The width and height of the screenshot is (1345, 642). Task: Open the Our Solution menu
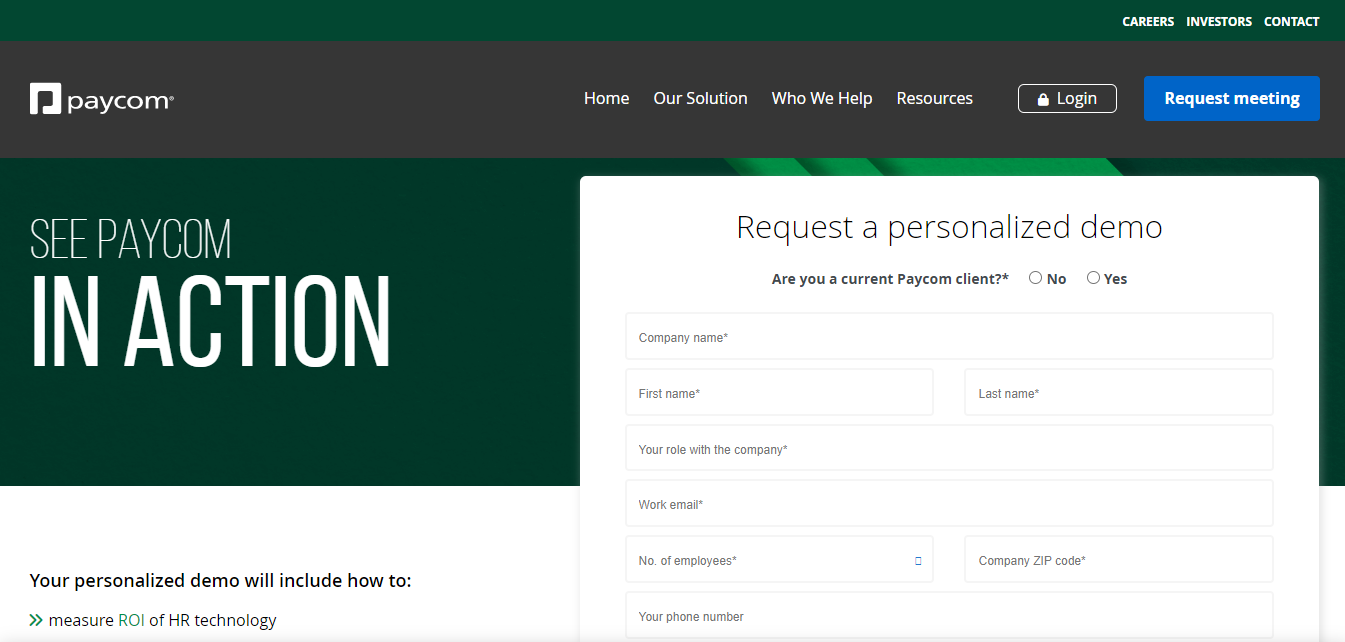pos(700,98)
